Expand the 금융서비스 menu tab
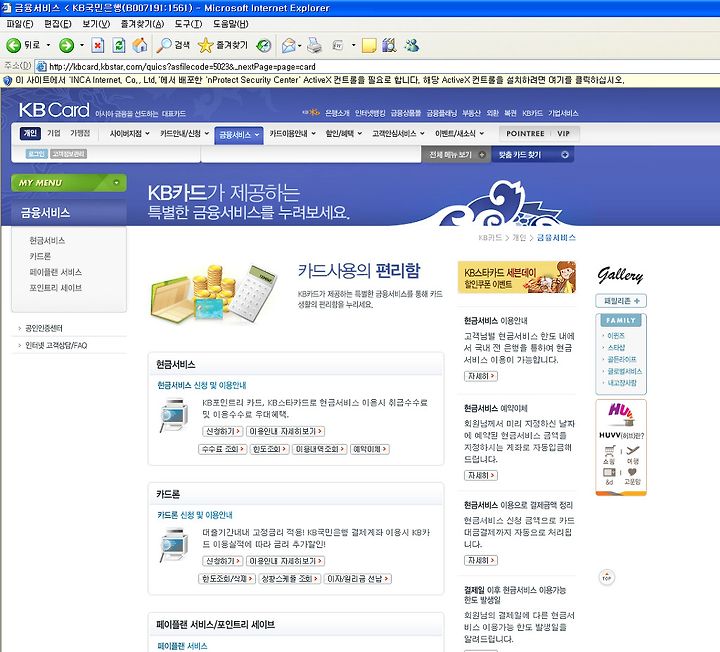720x652 pixels. [239, 135]
